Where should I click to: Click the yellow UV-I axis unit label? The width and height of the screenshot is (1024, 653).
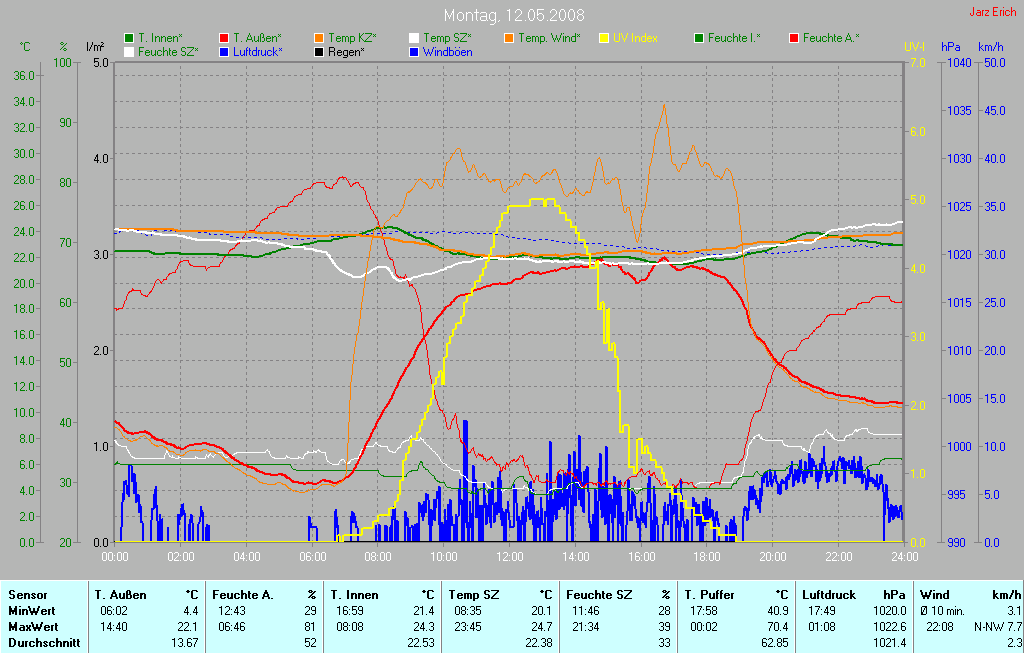[x=914, y=47]
